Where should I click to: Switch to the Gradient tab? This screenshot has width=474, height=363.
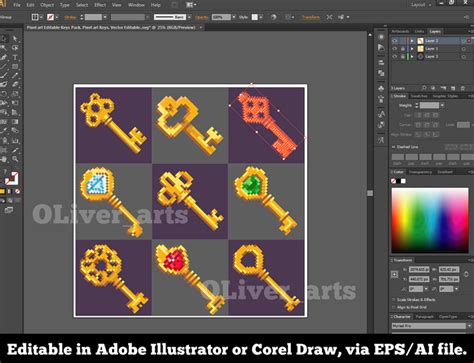click(x=445, y=172)
